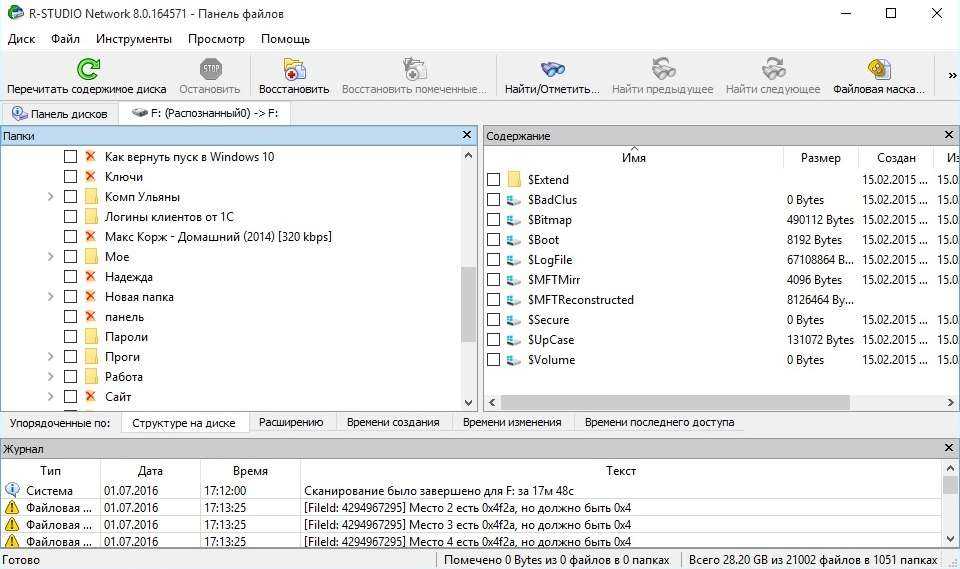Click the content pane horizontal scrollbar
Screen dimensions: 960x569
pos(675,402)
